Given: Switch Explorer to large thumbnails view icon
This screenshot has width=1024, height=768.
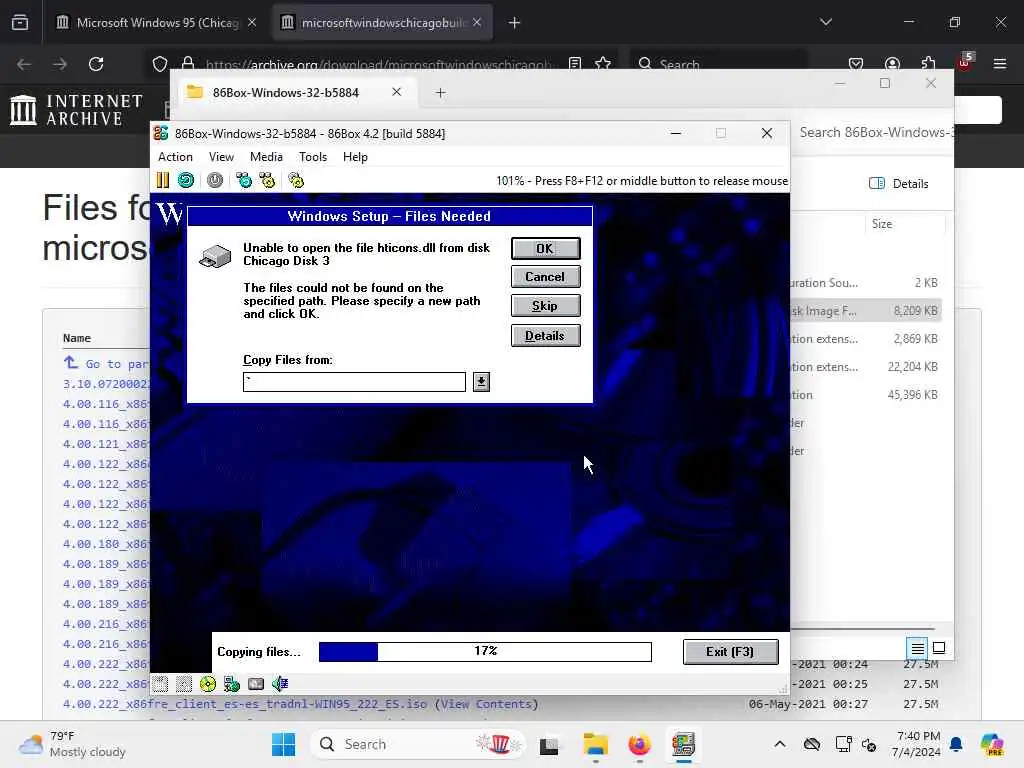Looking at the screenshot, I should [x=939, y=648].
